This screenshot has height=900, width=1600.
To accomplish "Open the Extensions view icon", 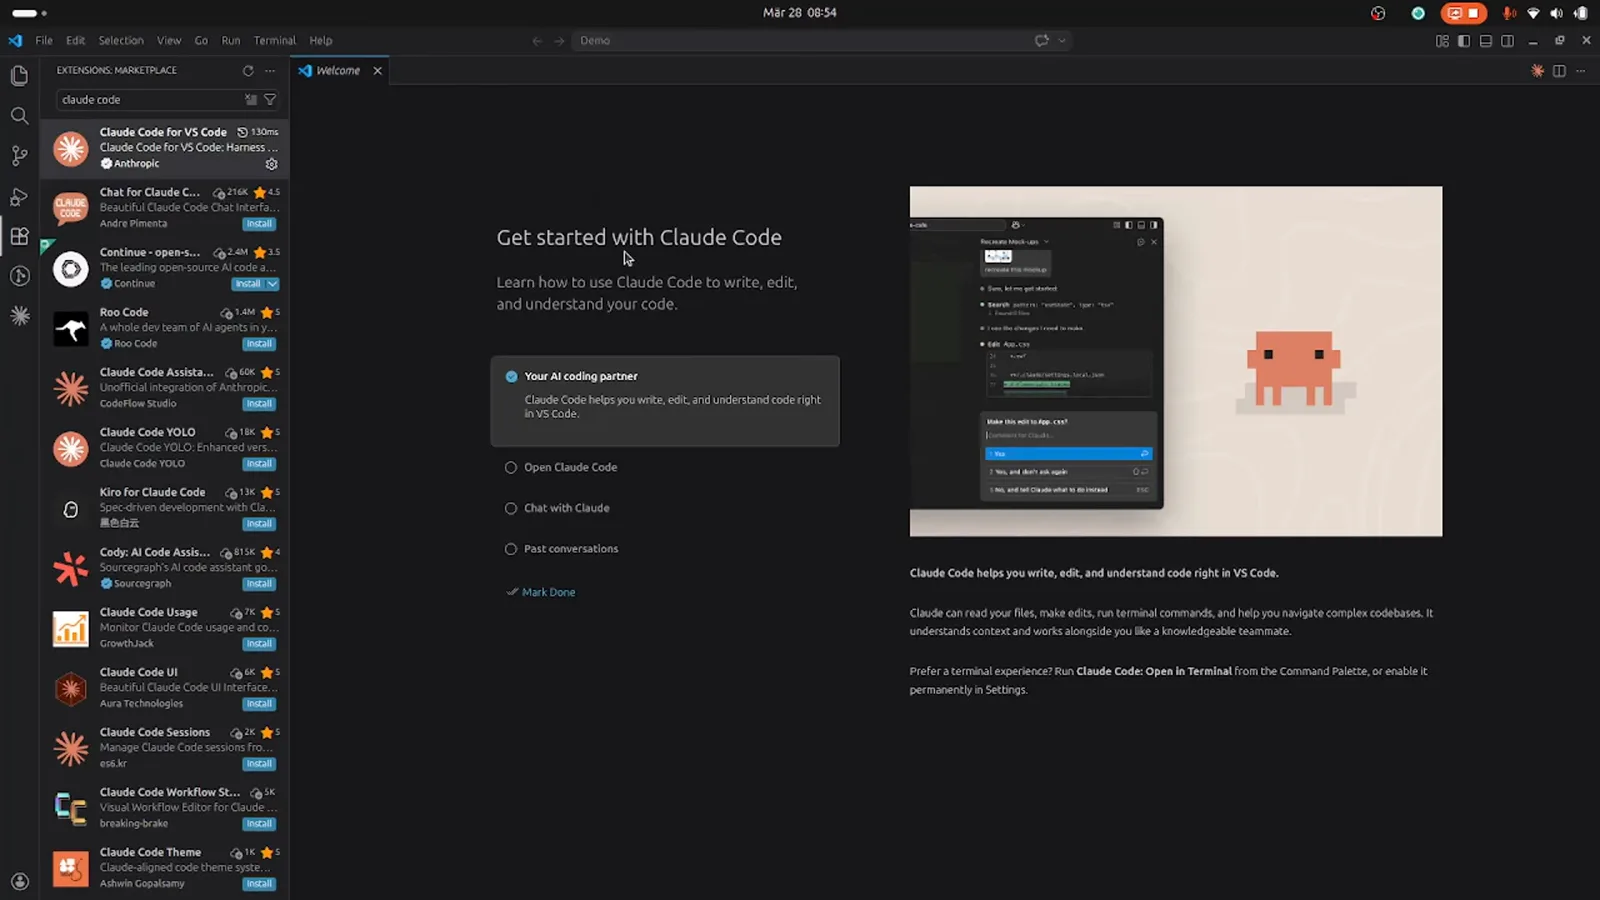I will (19, 236).
